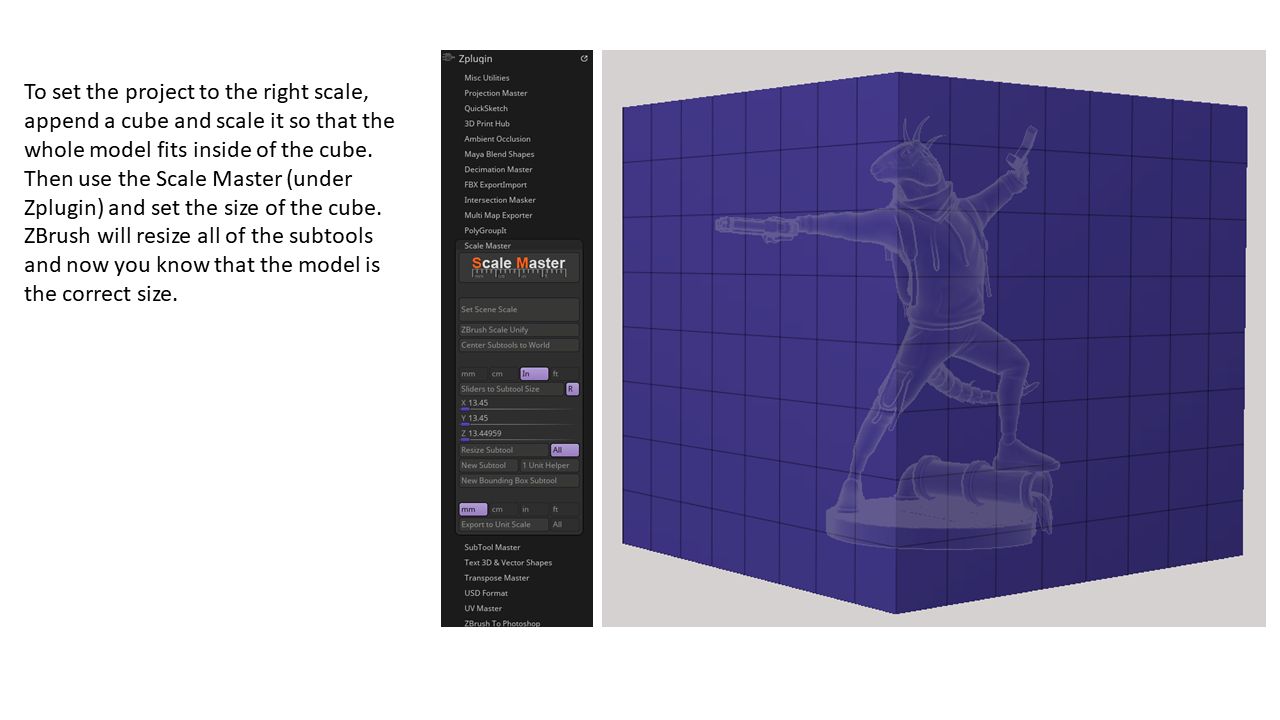1280x720 pixels.
Task: Click the Y 13.45 size slider
Action: pos(519,419)
